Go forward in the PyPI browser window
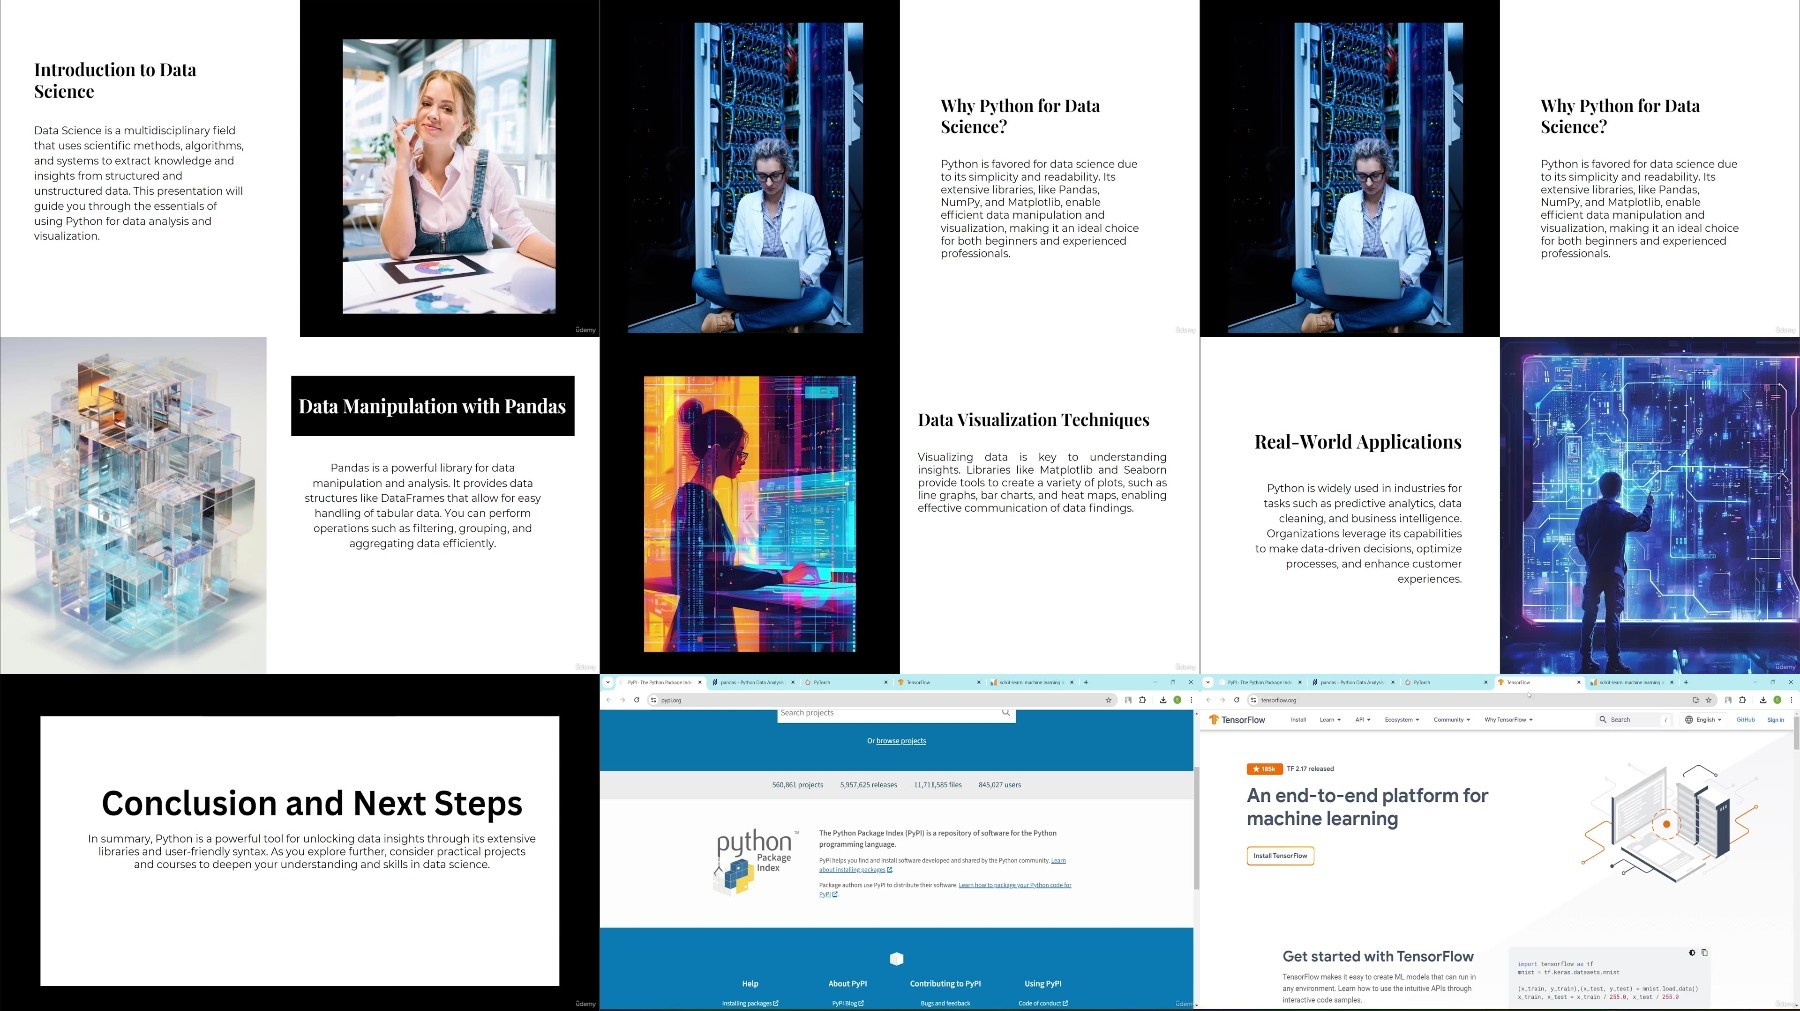This screenshot has height=1011, width=1800. (622, 700)
